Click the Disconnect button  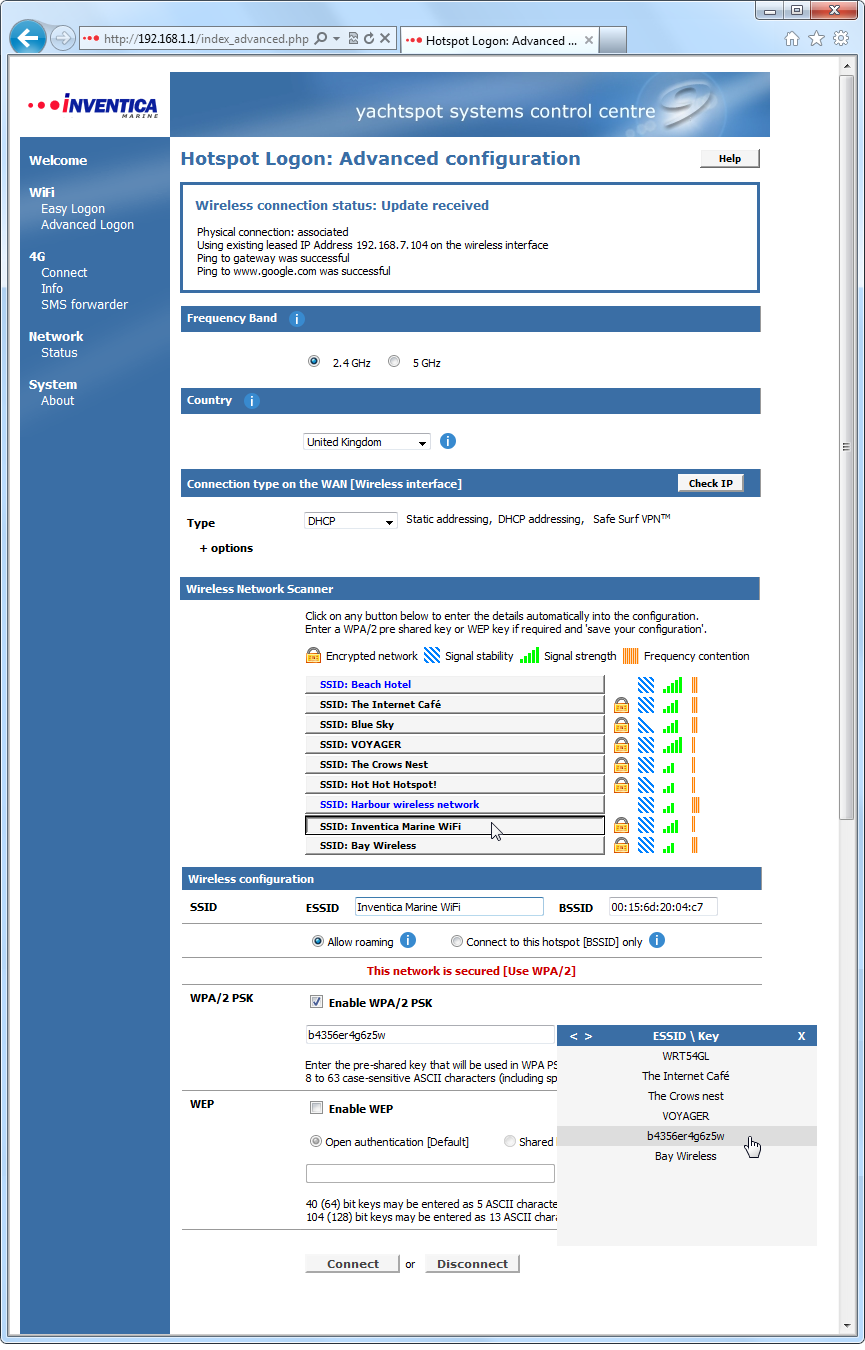tap(472, 1264)
